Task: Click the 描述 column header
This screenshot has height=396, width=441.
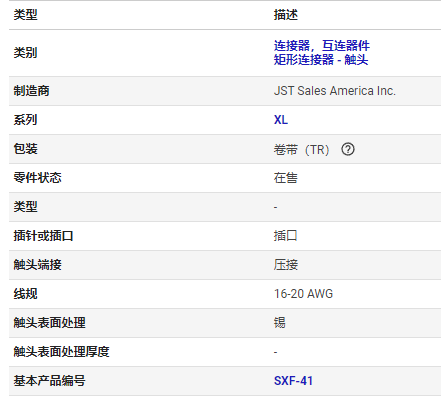Action: coord(286,15)
